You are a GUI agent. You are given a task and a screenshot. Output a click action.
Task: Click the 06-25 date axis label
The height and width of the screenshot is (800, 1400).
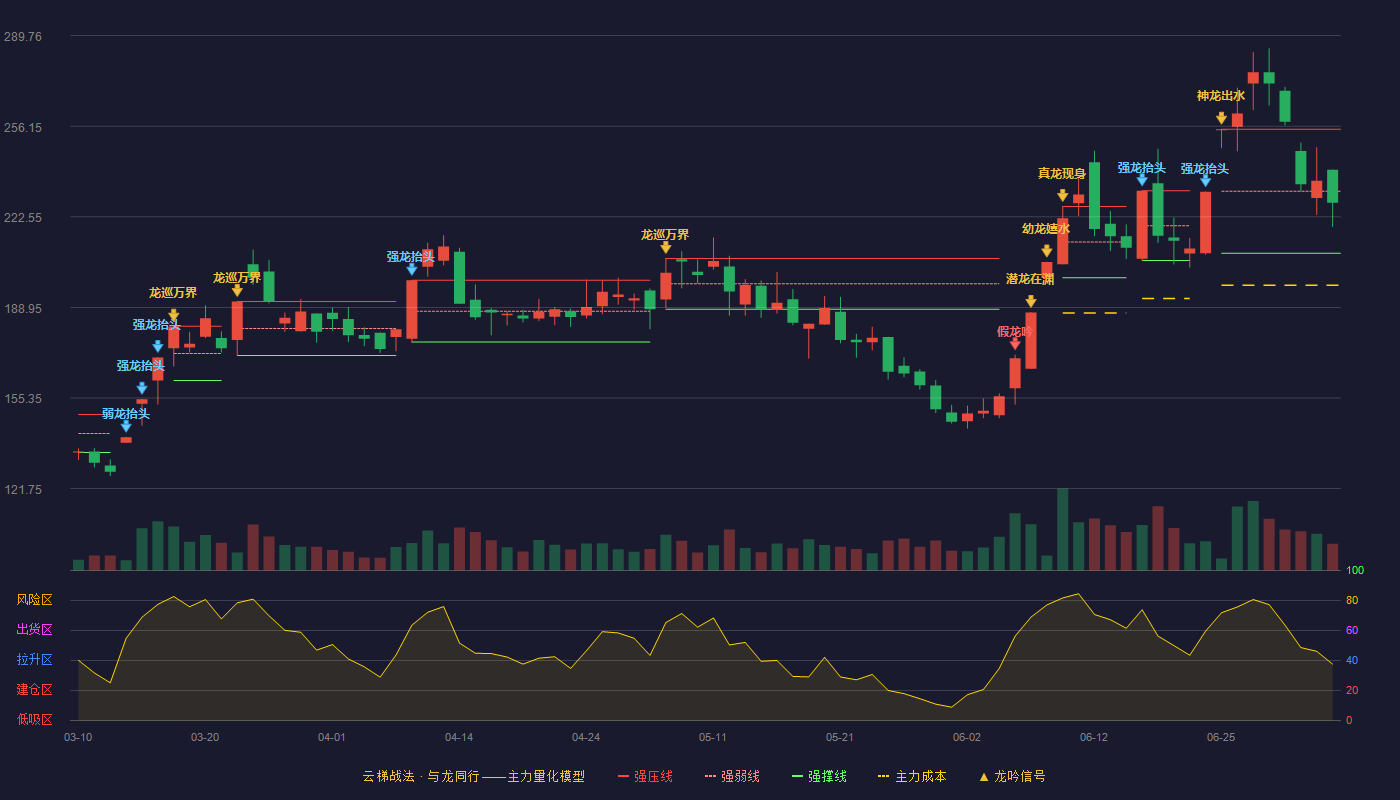pyautogui.click(x=1221, y=737)
